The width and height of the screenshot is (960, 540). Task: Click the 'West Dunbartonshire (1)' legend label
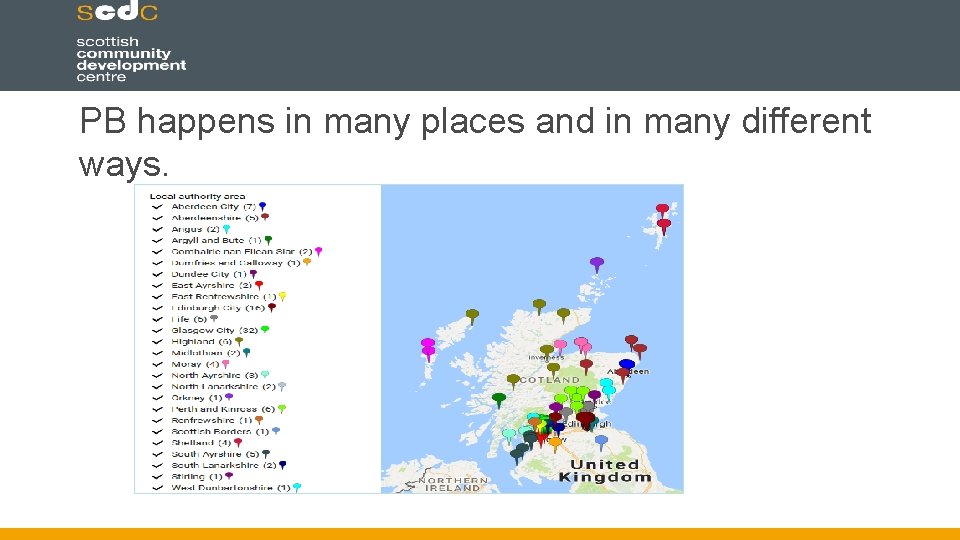[231, 488]
